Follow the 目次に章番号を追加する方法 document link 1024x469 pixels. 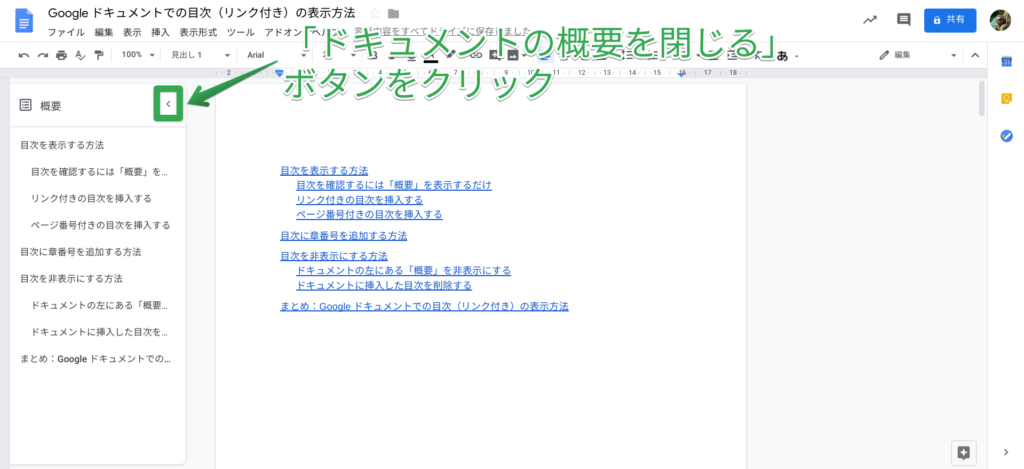tap(344, 236)
